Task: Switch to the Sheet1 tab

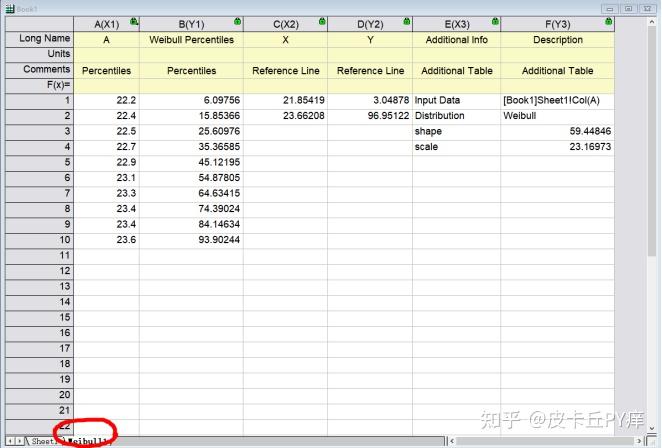Action: pos(43,441)
